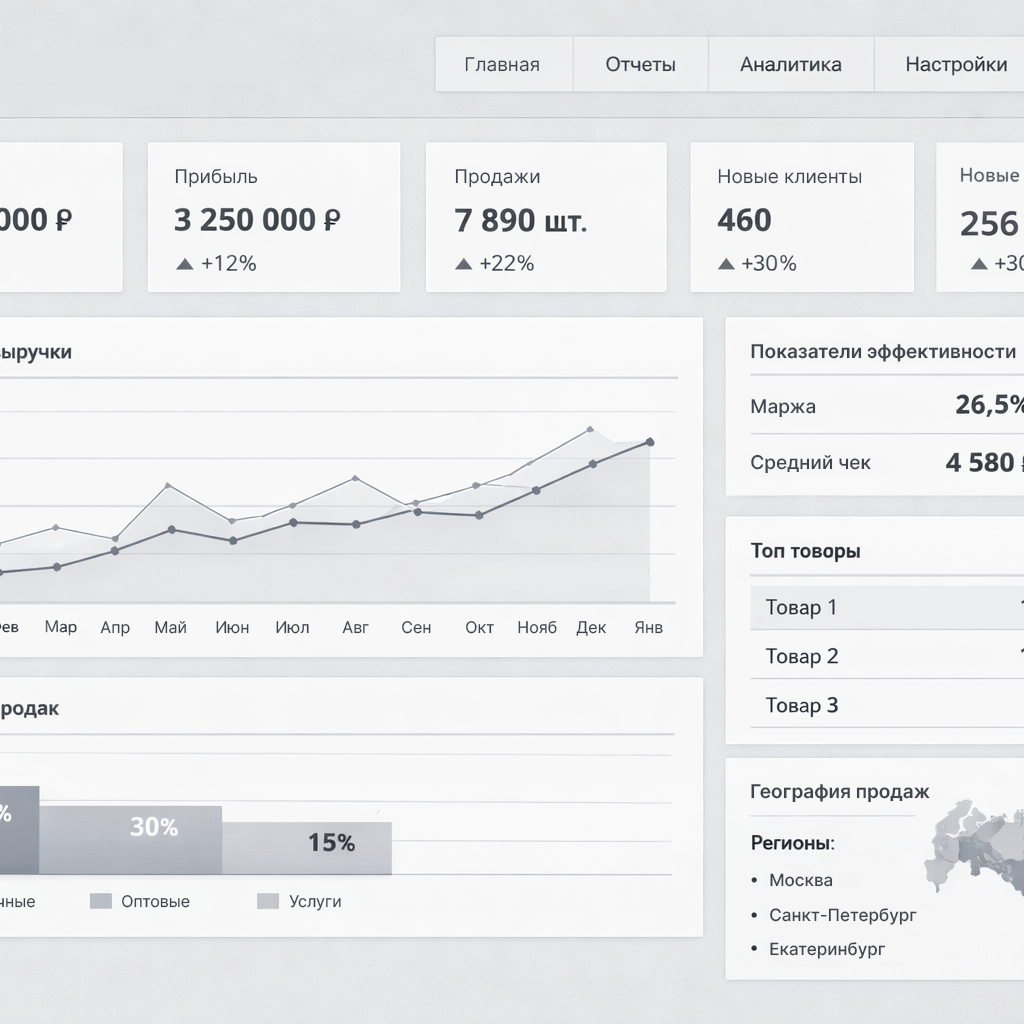Click the Услуги legend label
The width and height of the screenshot is (1024, 1024).
315,901
